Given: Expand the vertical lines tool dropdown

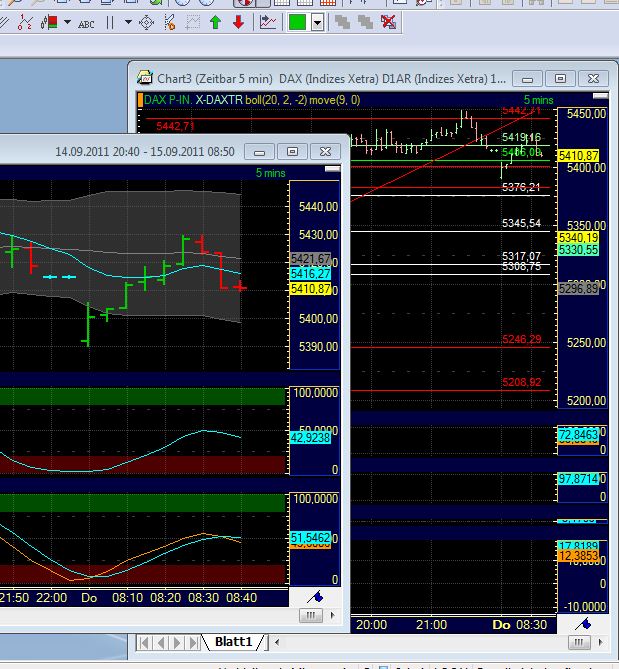Looking at the screenshot, I should (128, 22).
